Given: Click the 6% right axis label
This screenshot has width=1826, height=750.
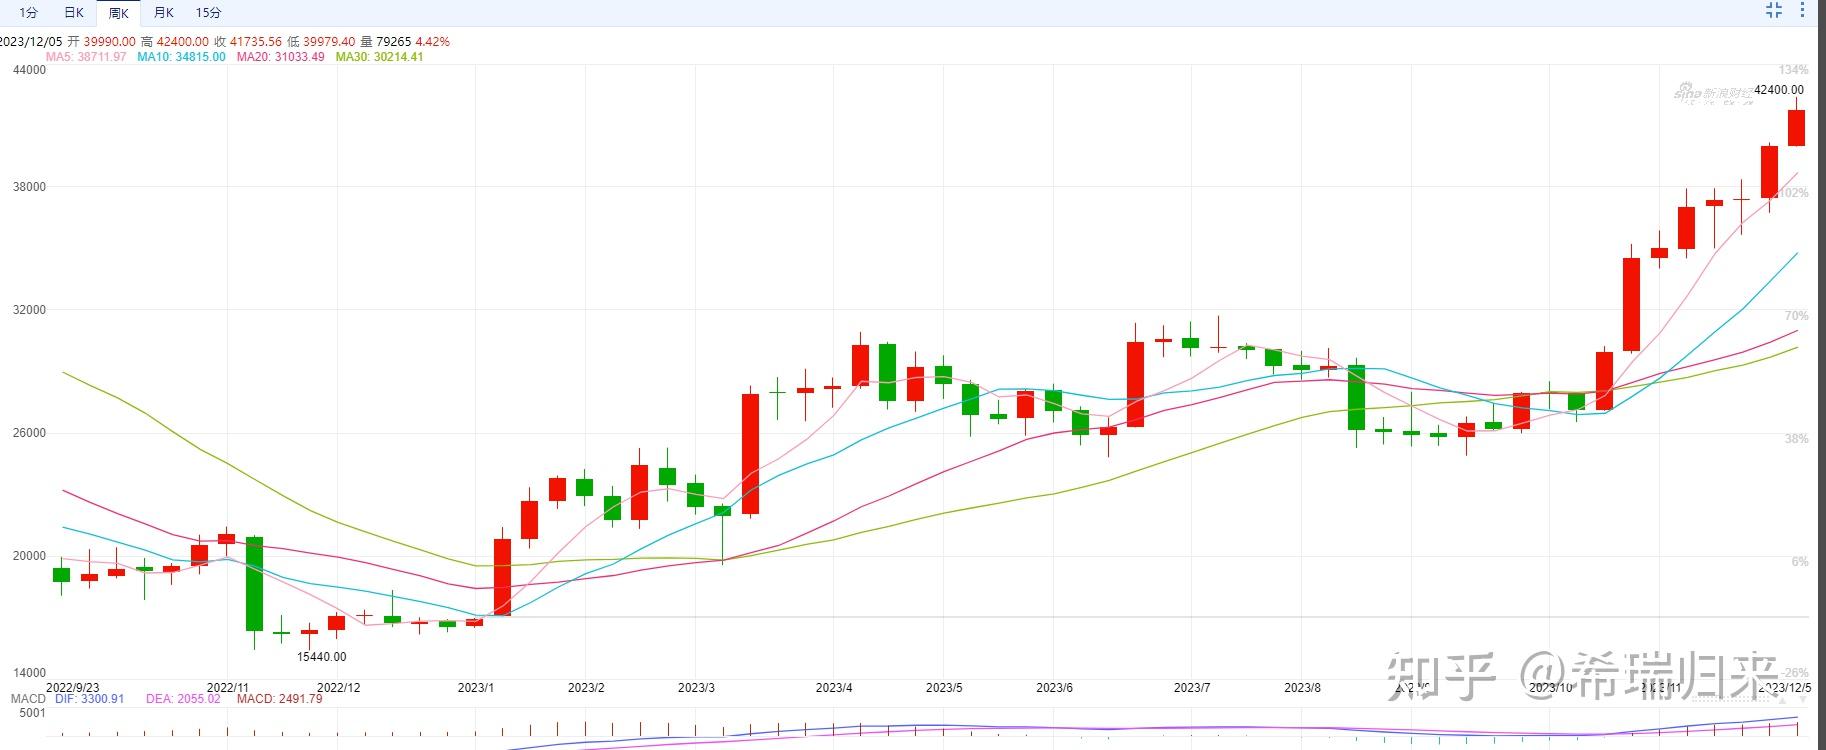Looking at the screenshot, I should [1799, 562].
